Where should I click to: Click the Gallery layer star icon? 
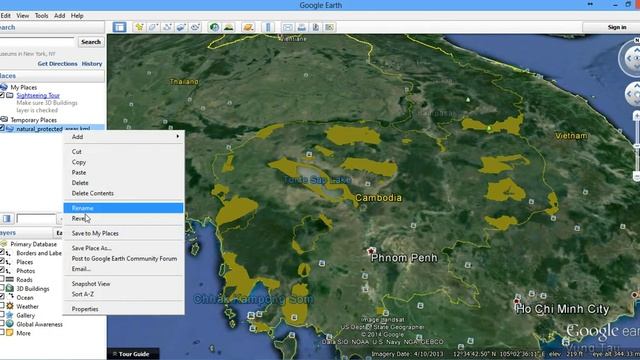(x=9, y=315)
